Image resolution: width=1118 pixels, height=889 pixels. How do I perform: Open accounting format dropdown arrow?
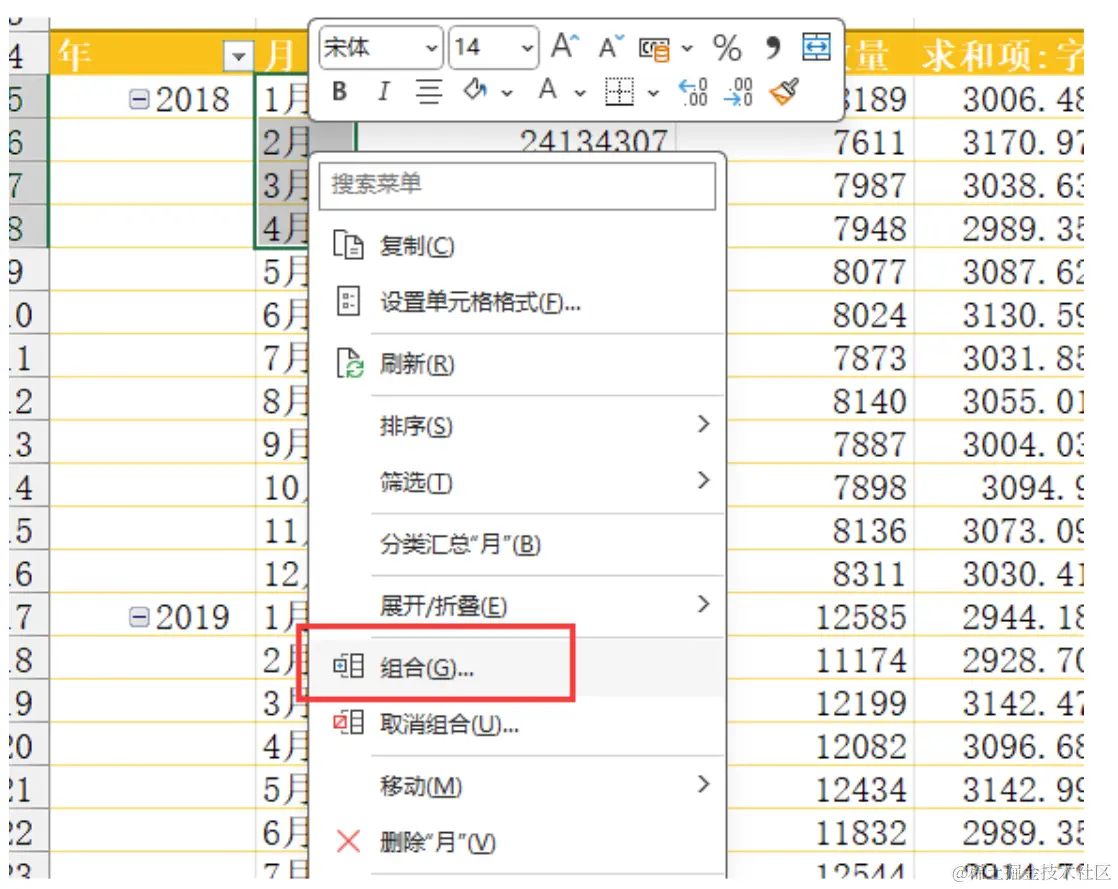[687, 49]
